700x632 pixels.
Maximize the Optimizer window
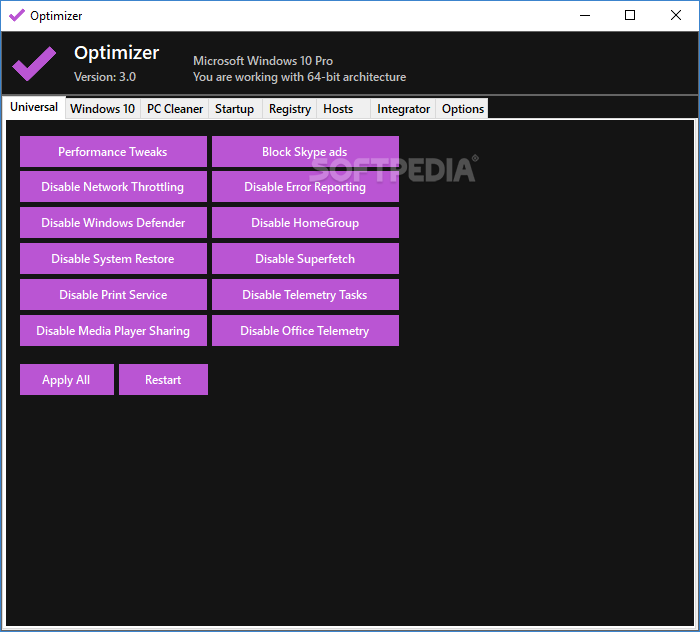(630, 16)
